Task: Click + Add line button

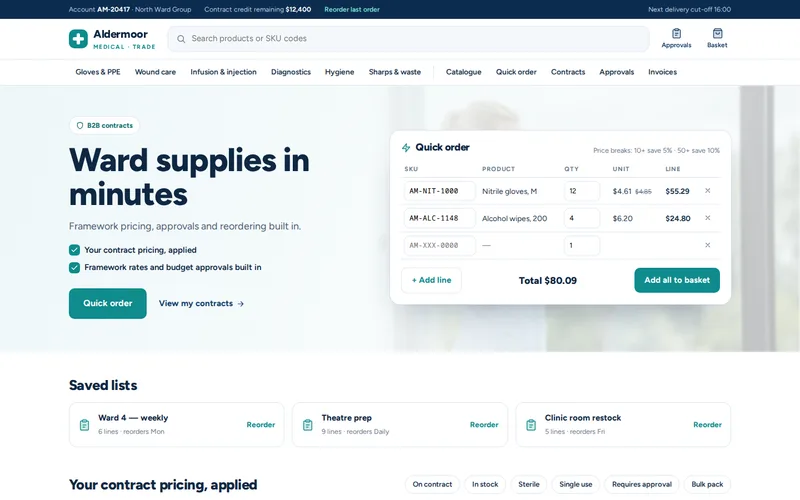Action: 432,280
